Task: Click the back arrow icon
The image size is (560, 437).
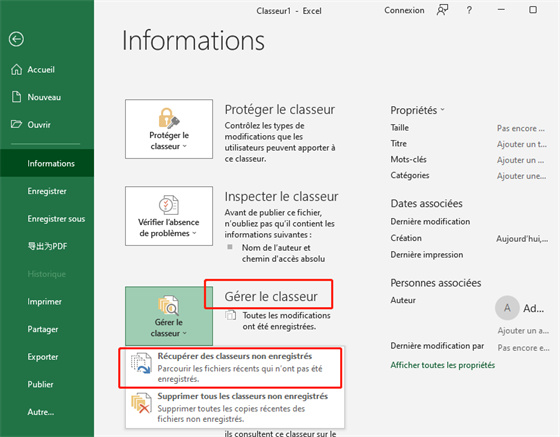Action: (x=16, y=39)
